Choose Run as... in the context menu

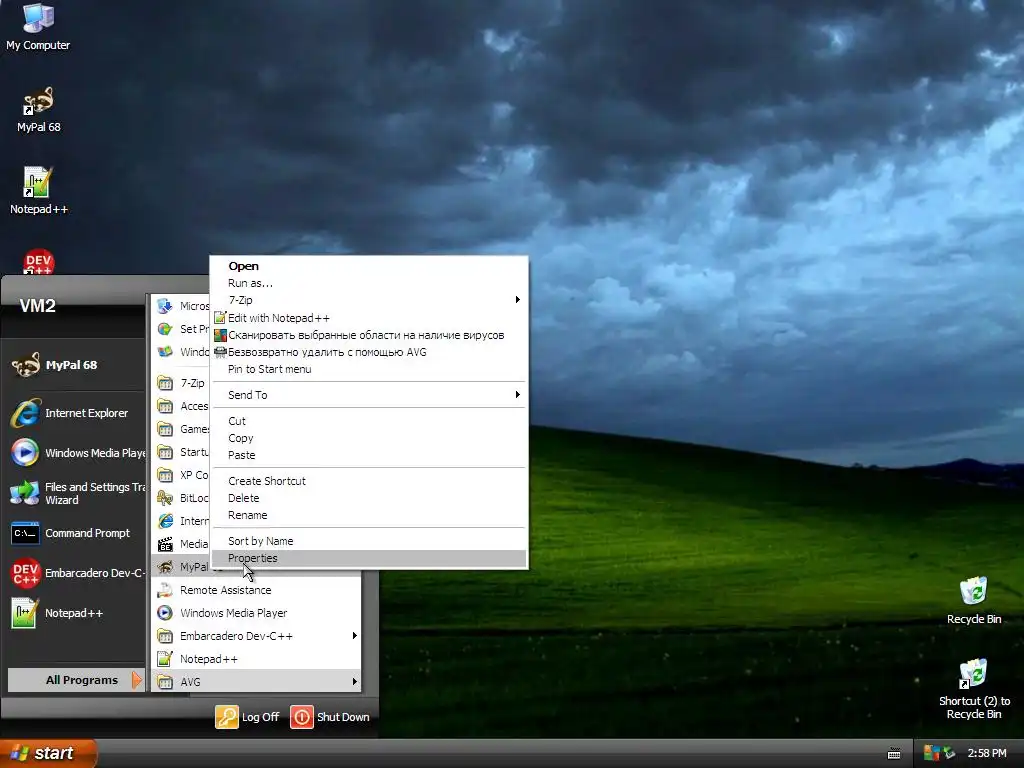click(369, 283)
